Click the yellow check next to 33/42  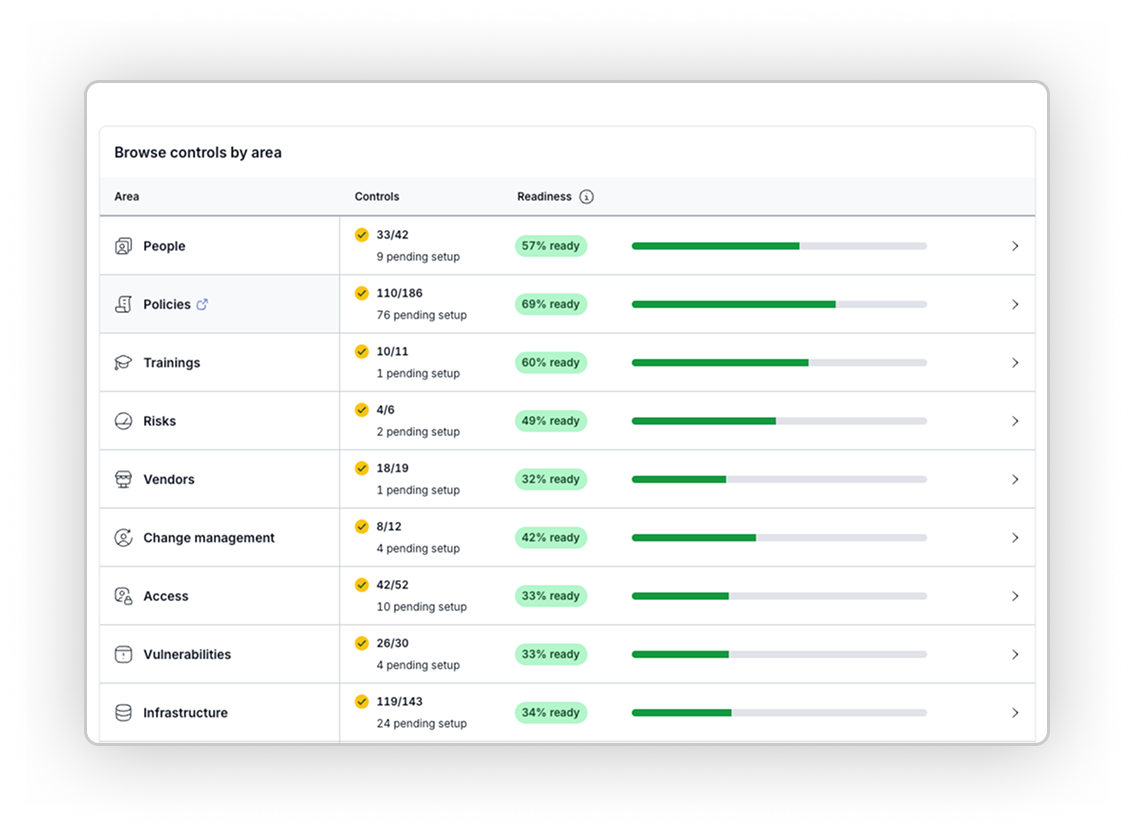[362, 235]
